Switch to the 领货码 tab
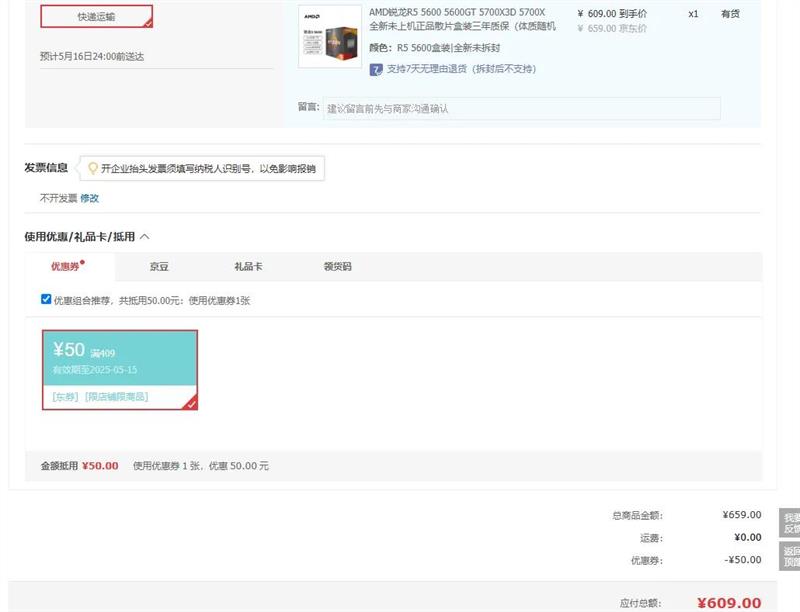 coord(337,267)
